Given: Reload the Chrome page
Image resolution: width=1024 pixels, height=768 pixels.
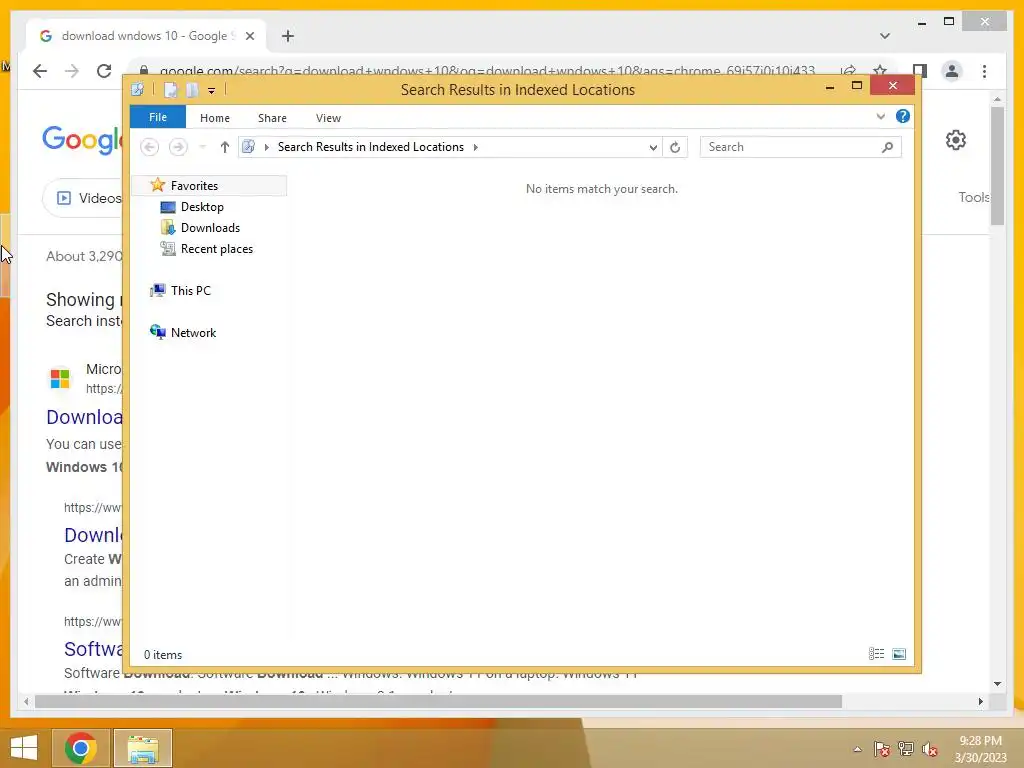Looking at the screenshot, I should click(104, 71).
